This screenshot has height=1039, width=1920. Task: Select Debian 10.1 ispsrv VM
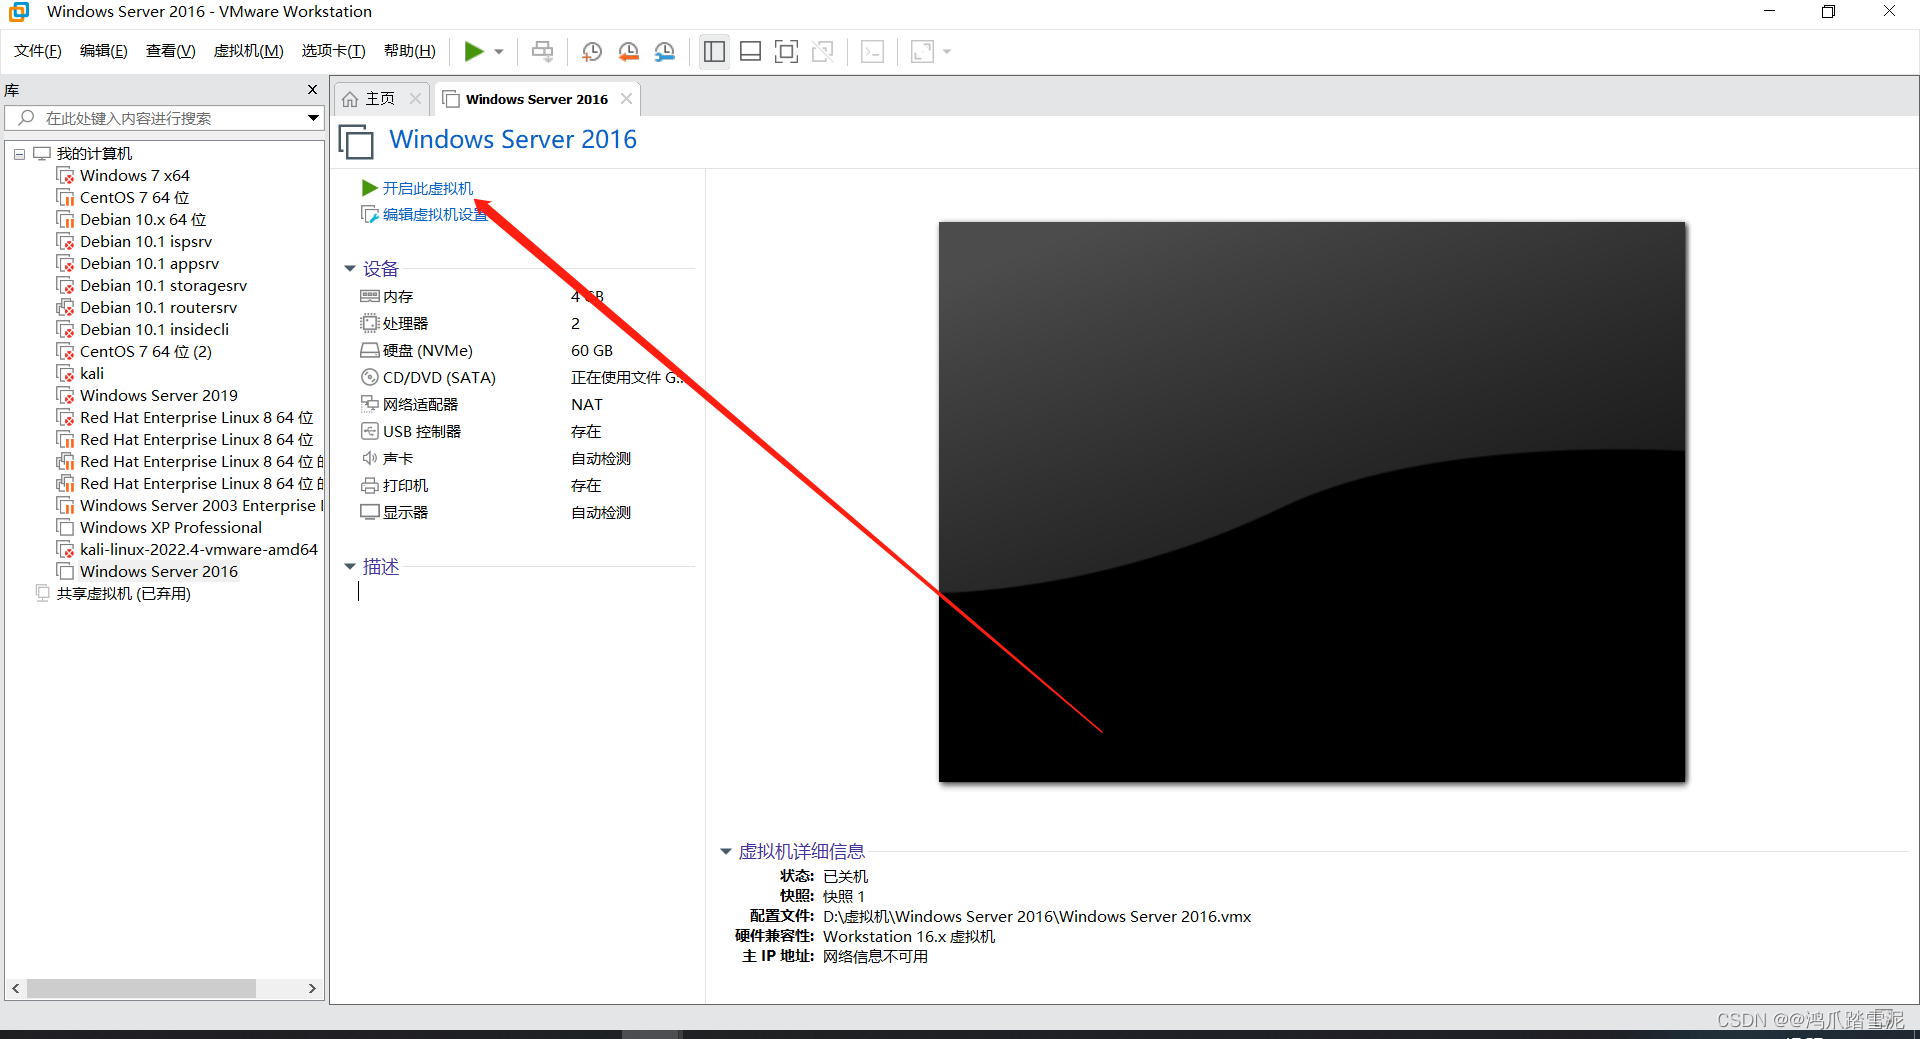tap(146, 242)
